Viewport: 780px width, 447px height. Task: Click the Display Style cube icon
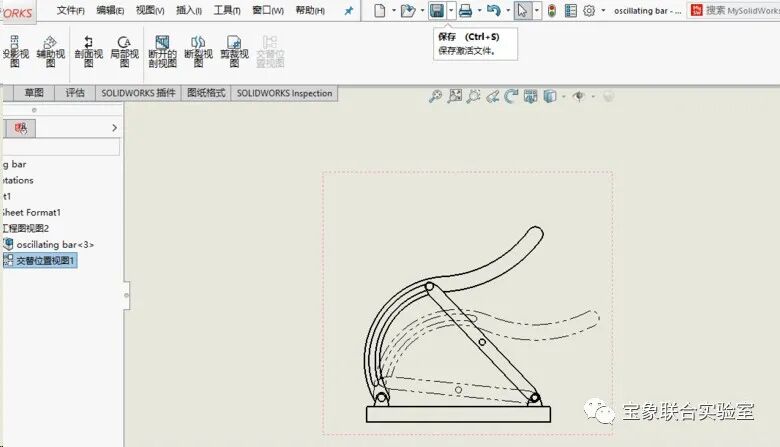pyautogui.click(x=550, y=96)
